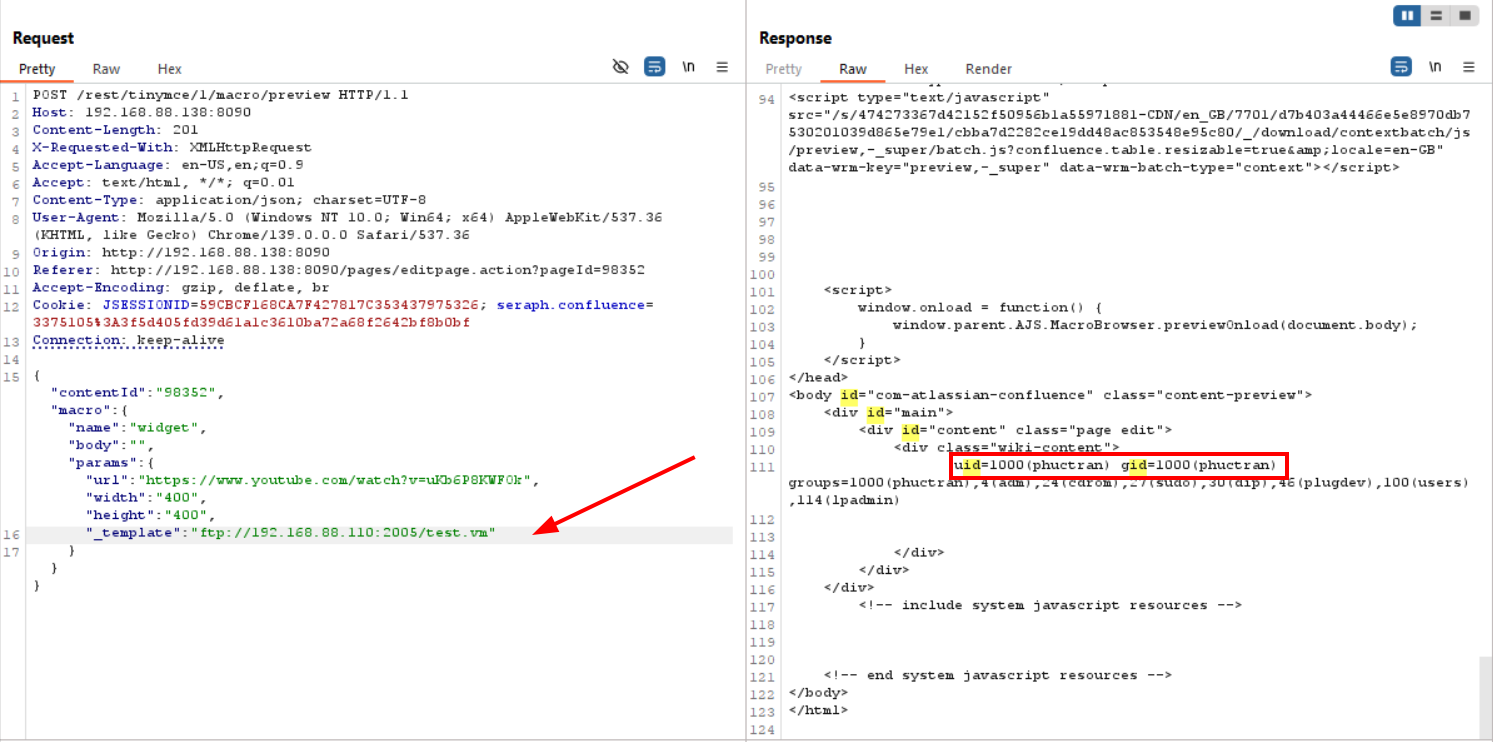Screen dimensions: 1493x742
Task: Click the User-Agent header line
Action: coord(347,226)
